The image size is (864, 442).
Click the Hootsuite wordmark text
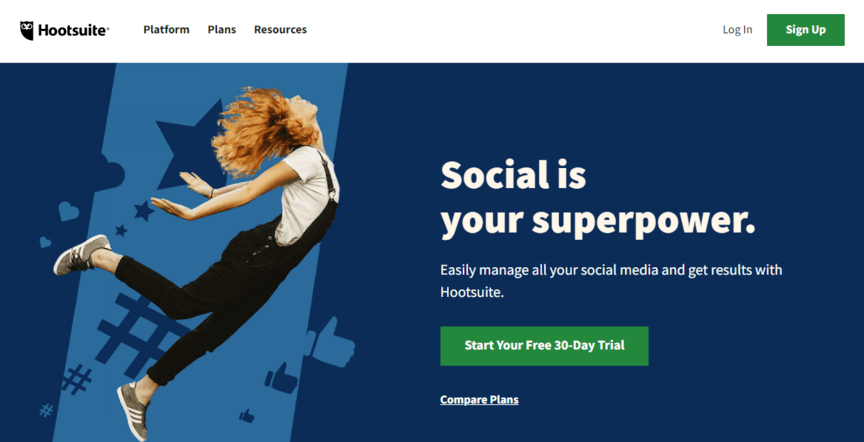[x=73, y=31]
